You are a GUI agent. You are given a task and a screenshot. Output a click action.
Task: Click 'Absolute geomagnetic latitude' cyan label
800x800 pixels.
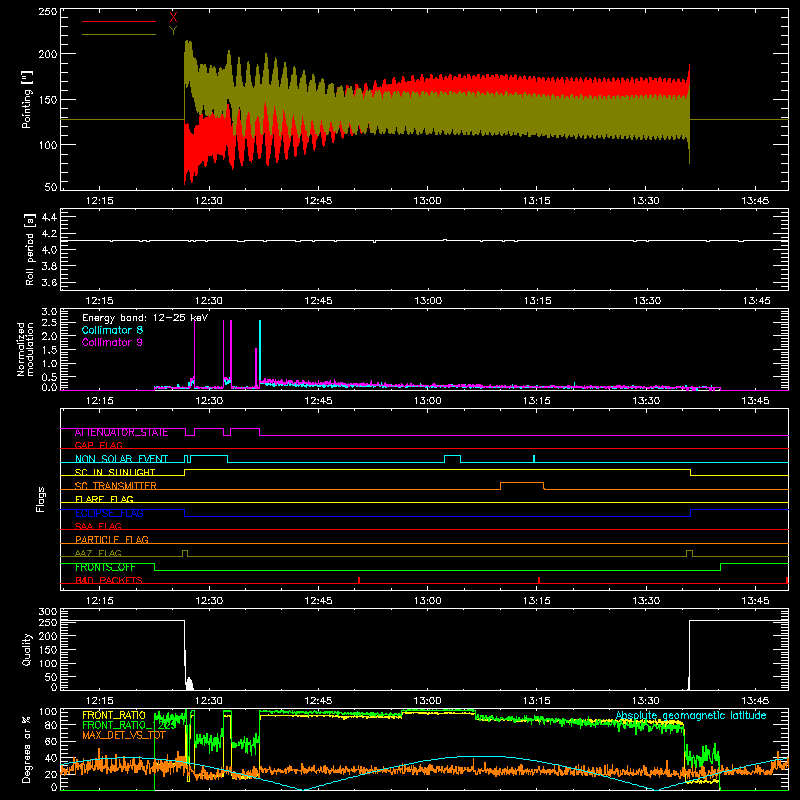point(691,716)
